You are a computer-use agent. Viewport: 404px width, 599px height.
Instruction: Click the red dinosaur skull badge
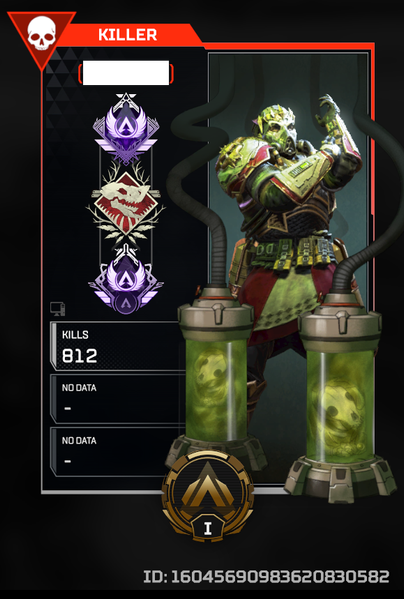(126, 204)
